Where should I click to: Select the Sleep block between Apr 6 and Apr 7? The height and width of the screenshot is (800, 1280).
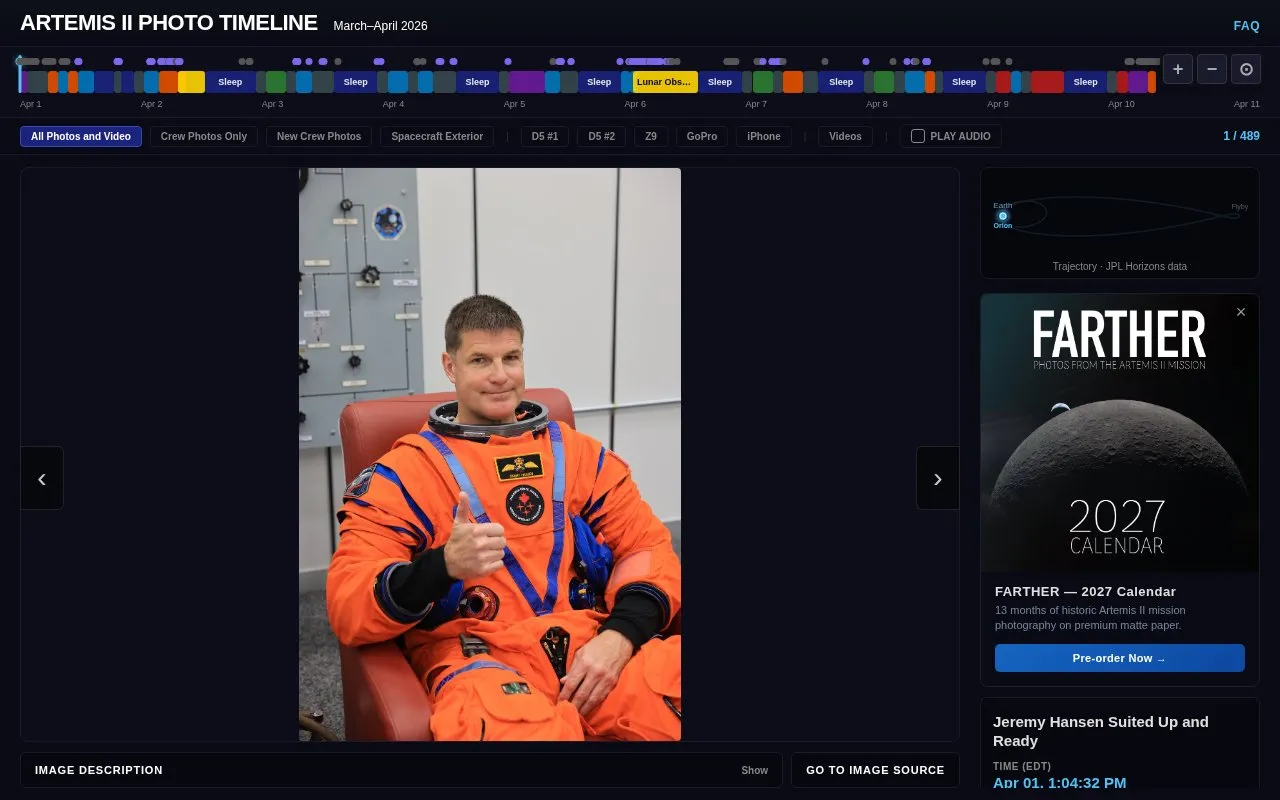[x=720, y=82]
